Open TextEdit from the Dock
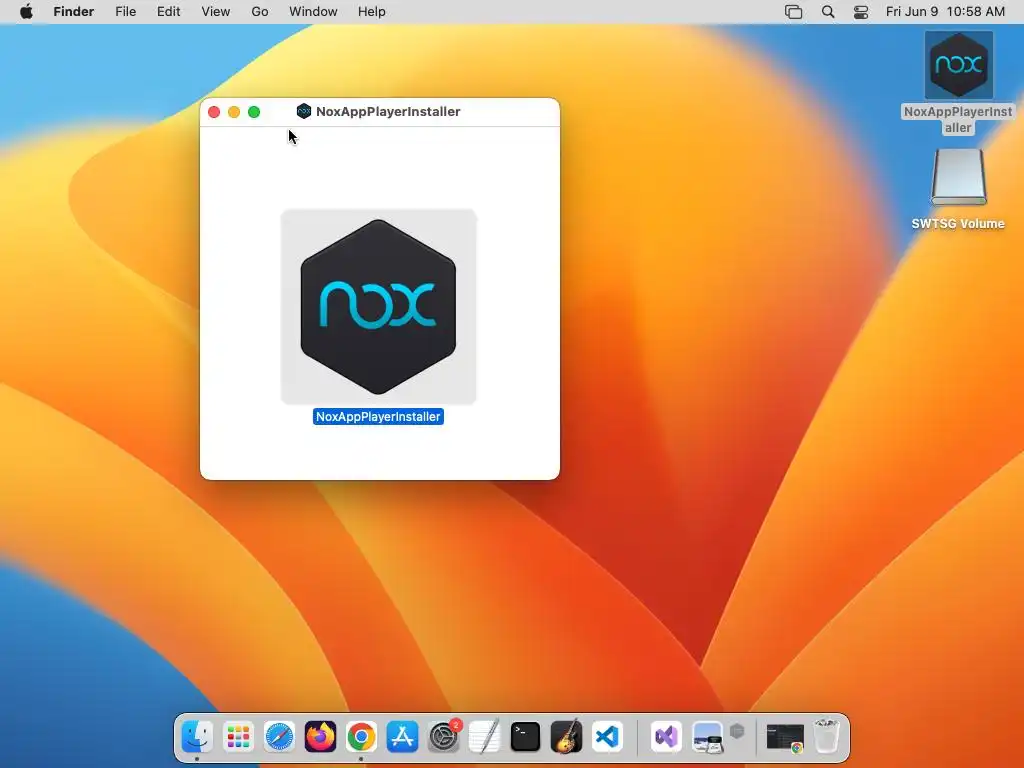Screen dimensions: 1024x768 pos(485,737)
